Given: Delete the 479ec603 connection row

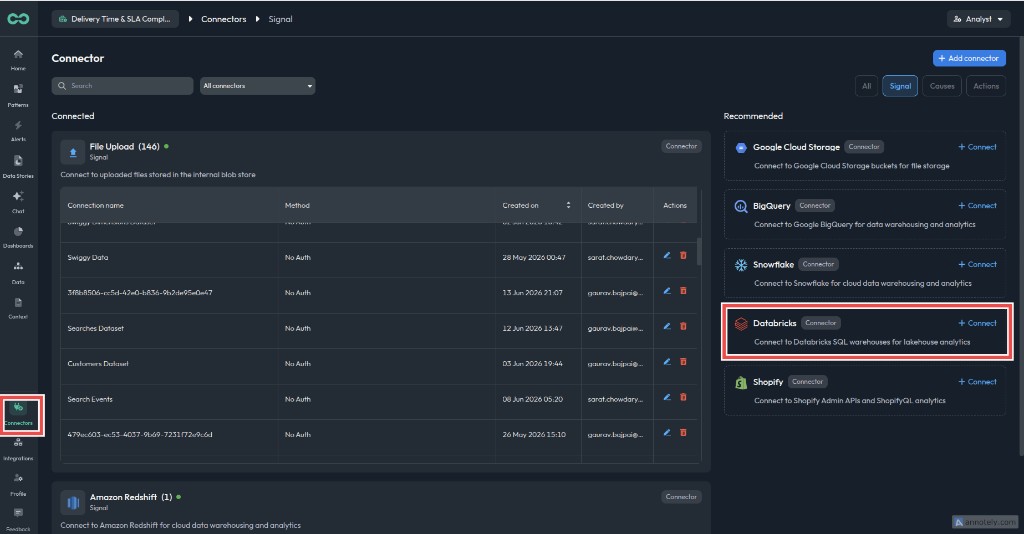Looking at the screenshot, I should click(x=683, y=432).
